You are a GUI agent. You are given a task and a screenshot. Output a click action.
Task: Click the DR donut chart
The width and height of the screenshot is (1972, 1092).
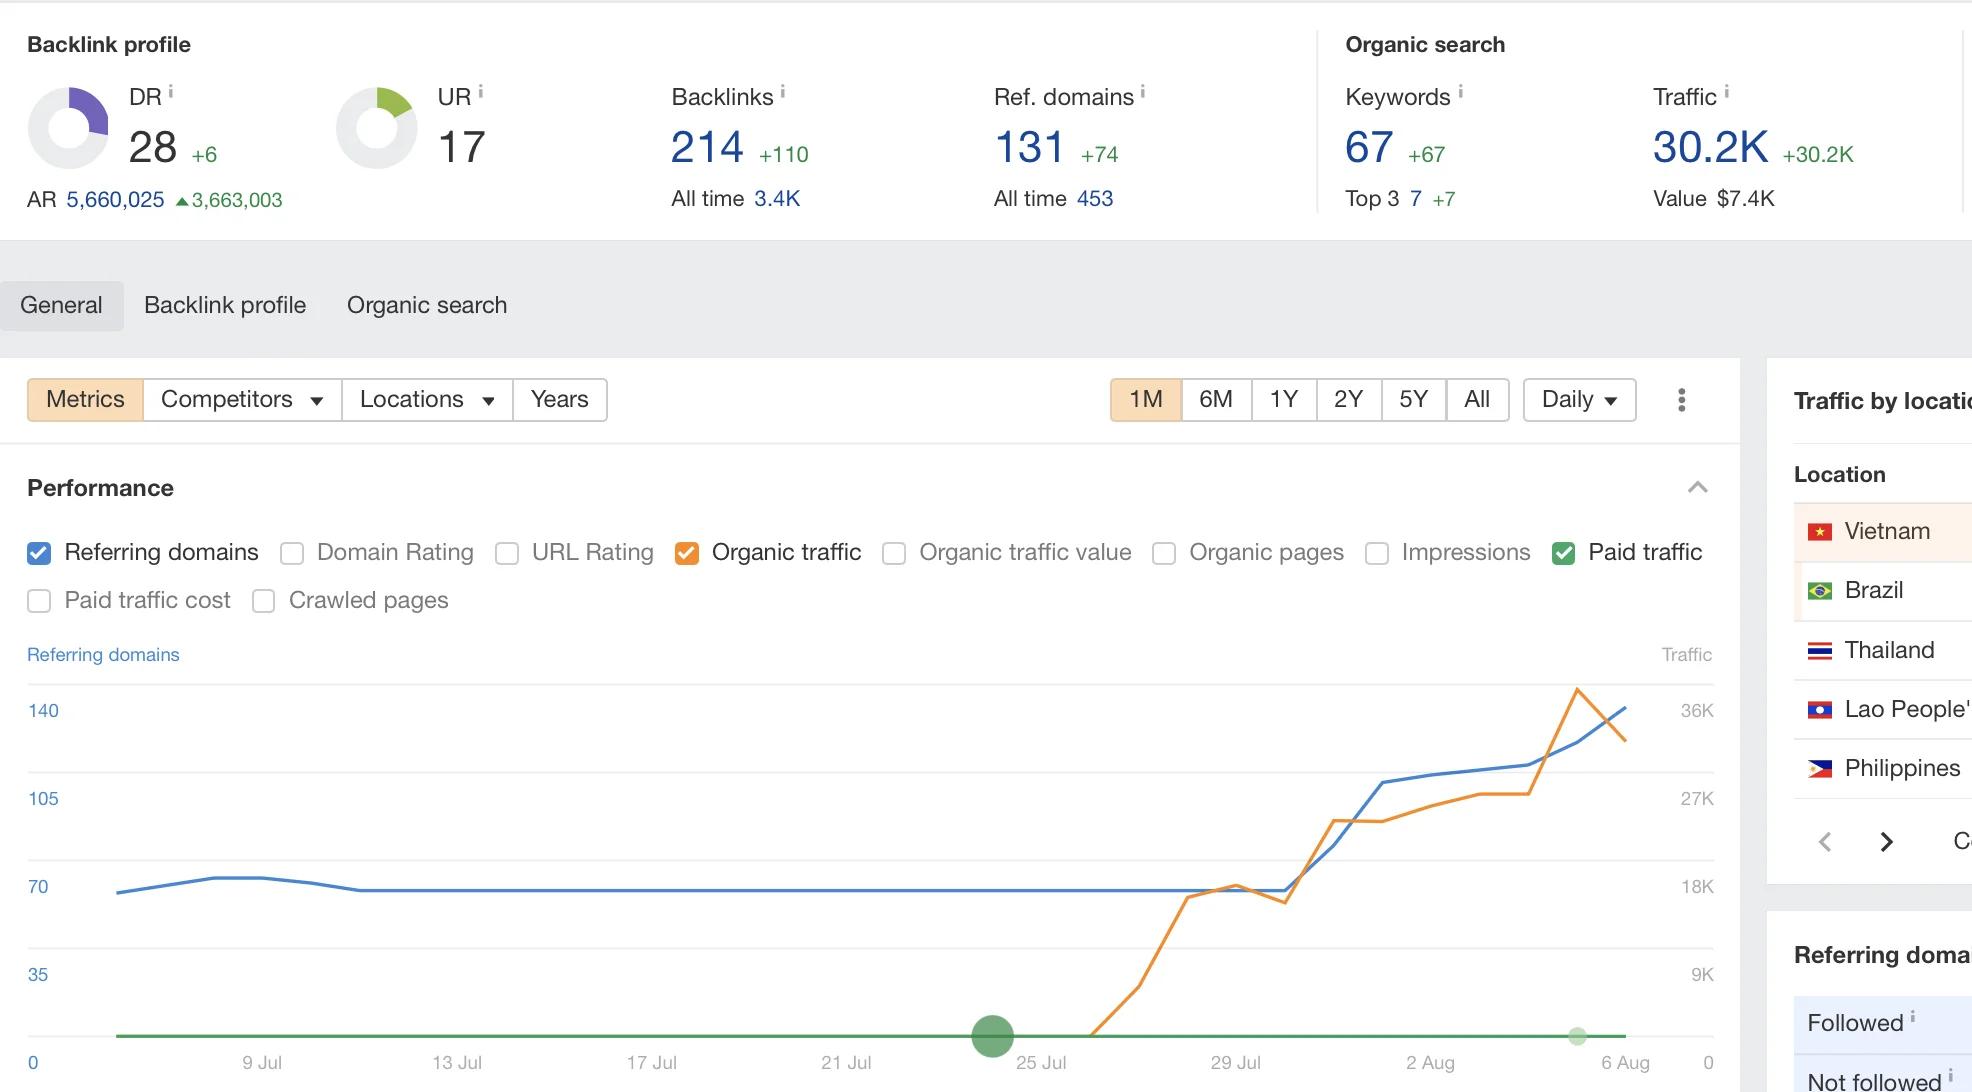coord(68,128)
